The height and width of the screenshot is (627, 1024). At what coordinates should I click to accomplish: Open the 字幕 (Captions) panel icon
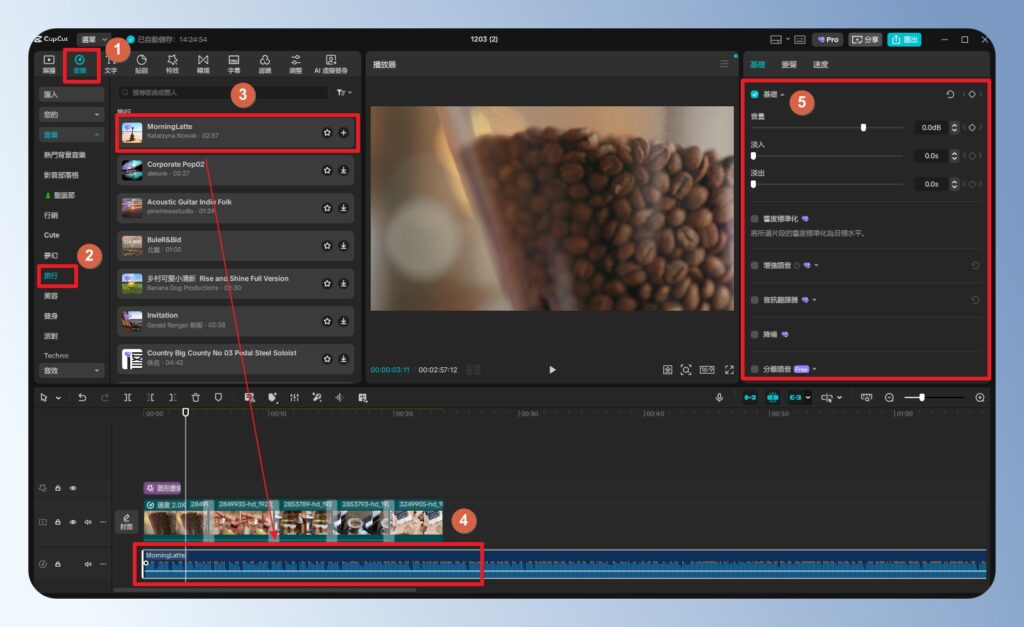(233, 62)
